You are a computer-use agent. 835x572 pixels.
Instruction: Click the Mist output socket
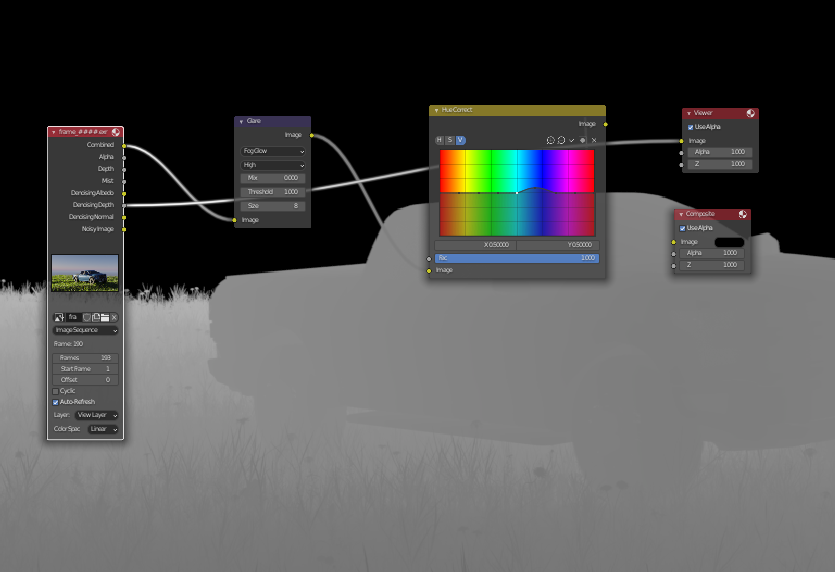click(x=124, y=181)
